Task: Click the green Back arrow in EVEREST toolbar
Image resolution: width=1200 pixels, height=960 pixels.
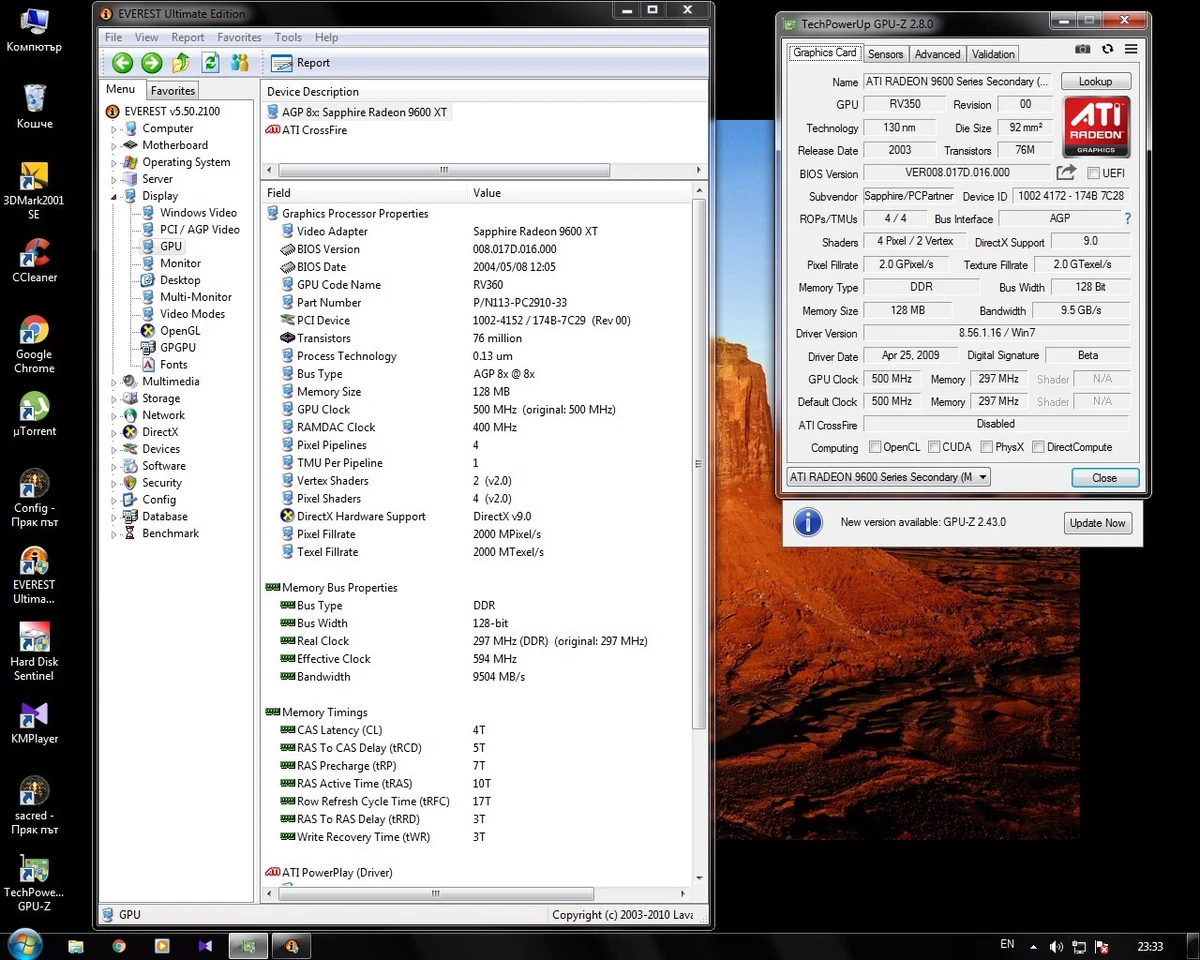Action: pos(122,63)
